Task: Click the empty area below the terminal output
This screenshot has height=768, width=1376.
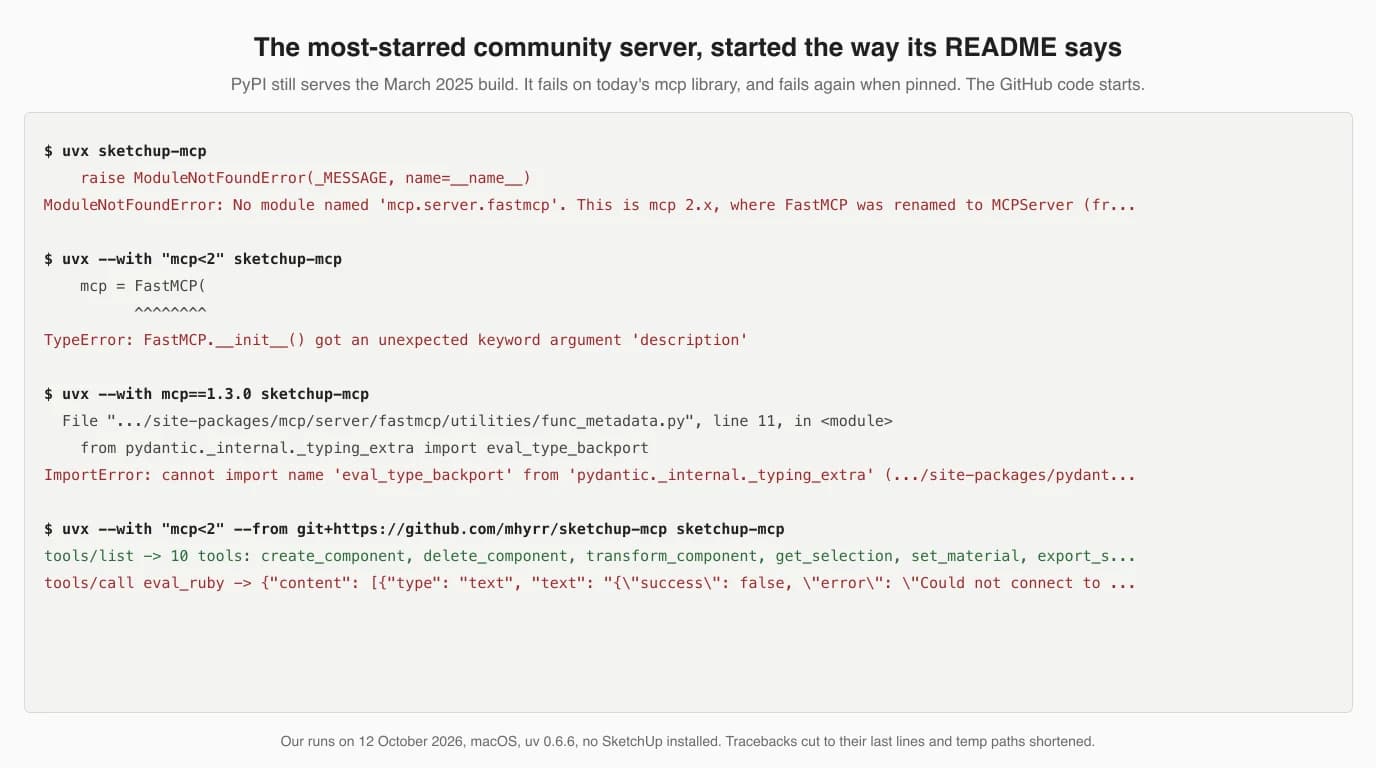Action: [688, 650]
